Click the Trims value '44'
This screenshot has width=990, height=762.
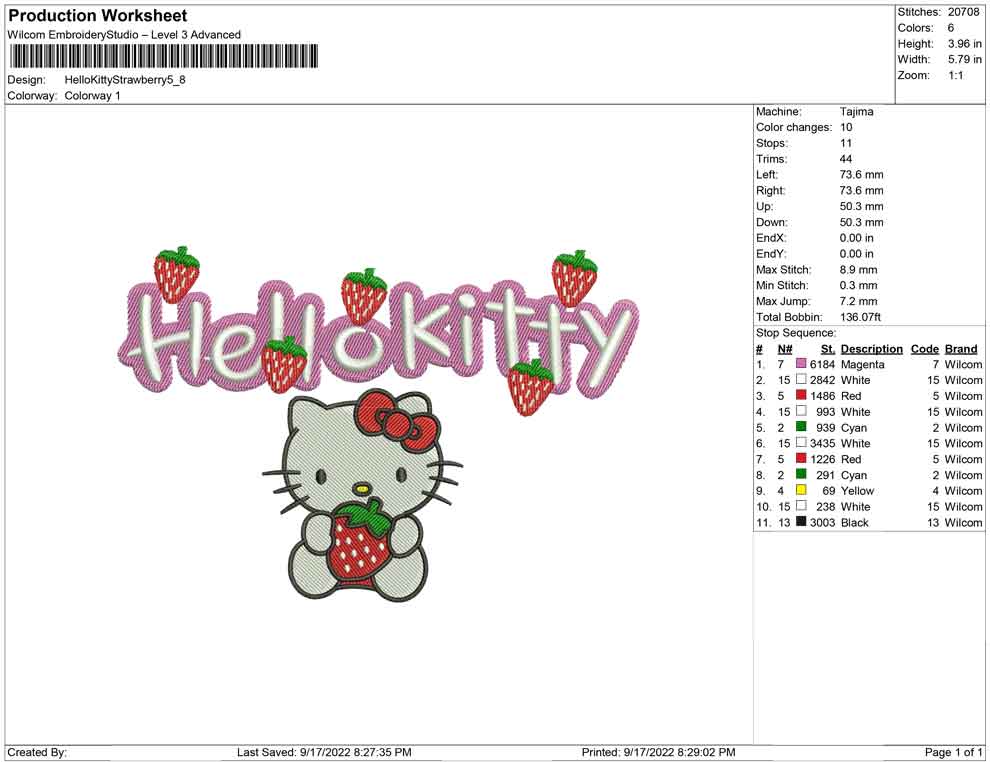point(846,159)
